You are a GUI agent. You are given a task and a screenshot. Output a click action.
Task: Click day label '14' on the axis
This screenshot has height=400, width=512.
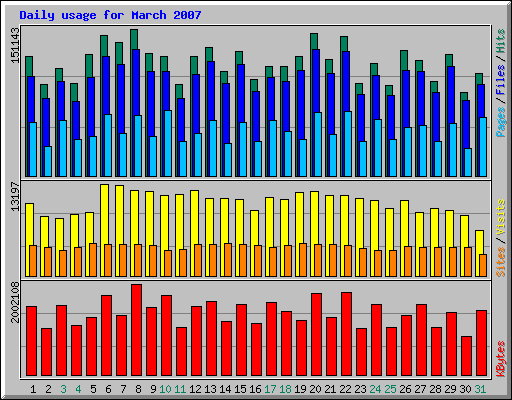point(225,389)
